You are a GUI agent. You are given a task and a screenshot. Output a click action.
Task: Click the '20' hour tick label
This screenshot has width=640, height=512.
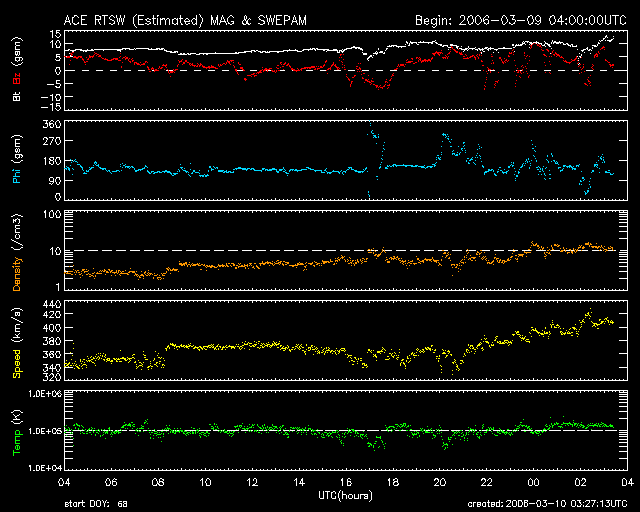click(x=440, y=482)
